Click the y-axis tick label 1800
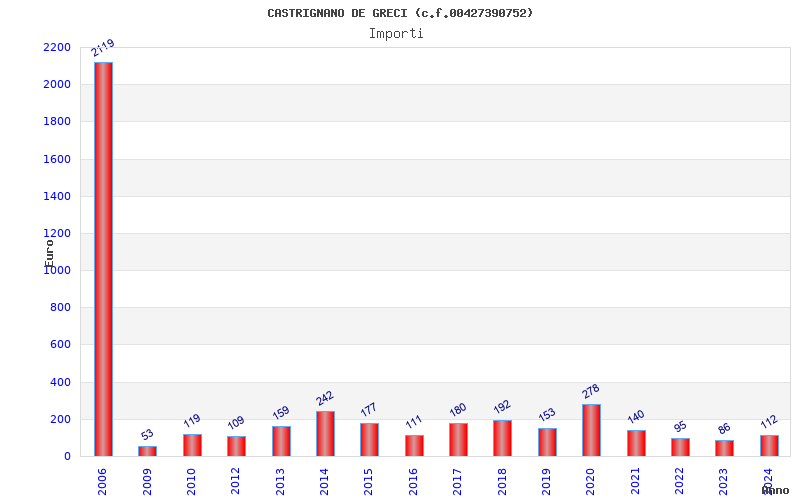The width and height of the screenshot is (800, 500). 57,121
